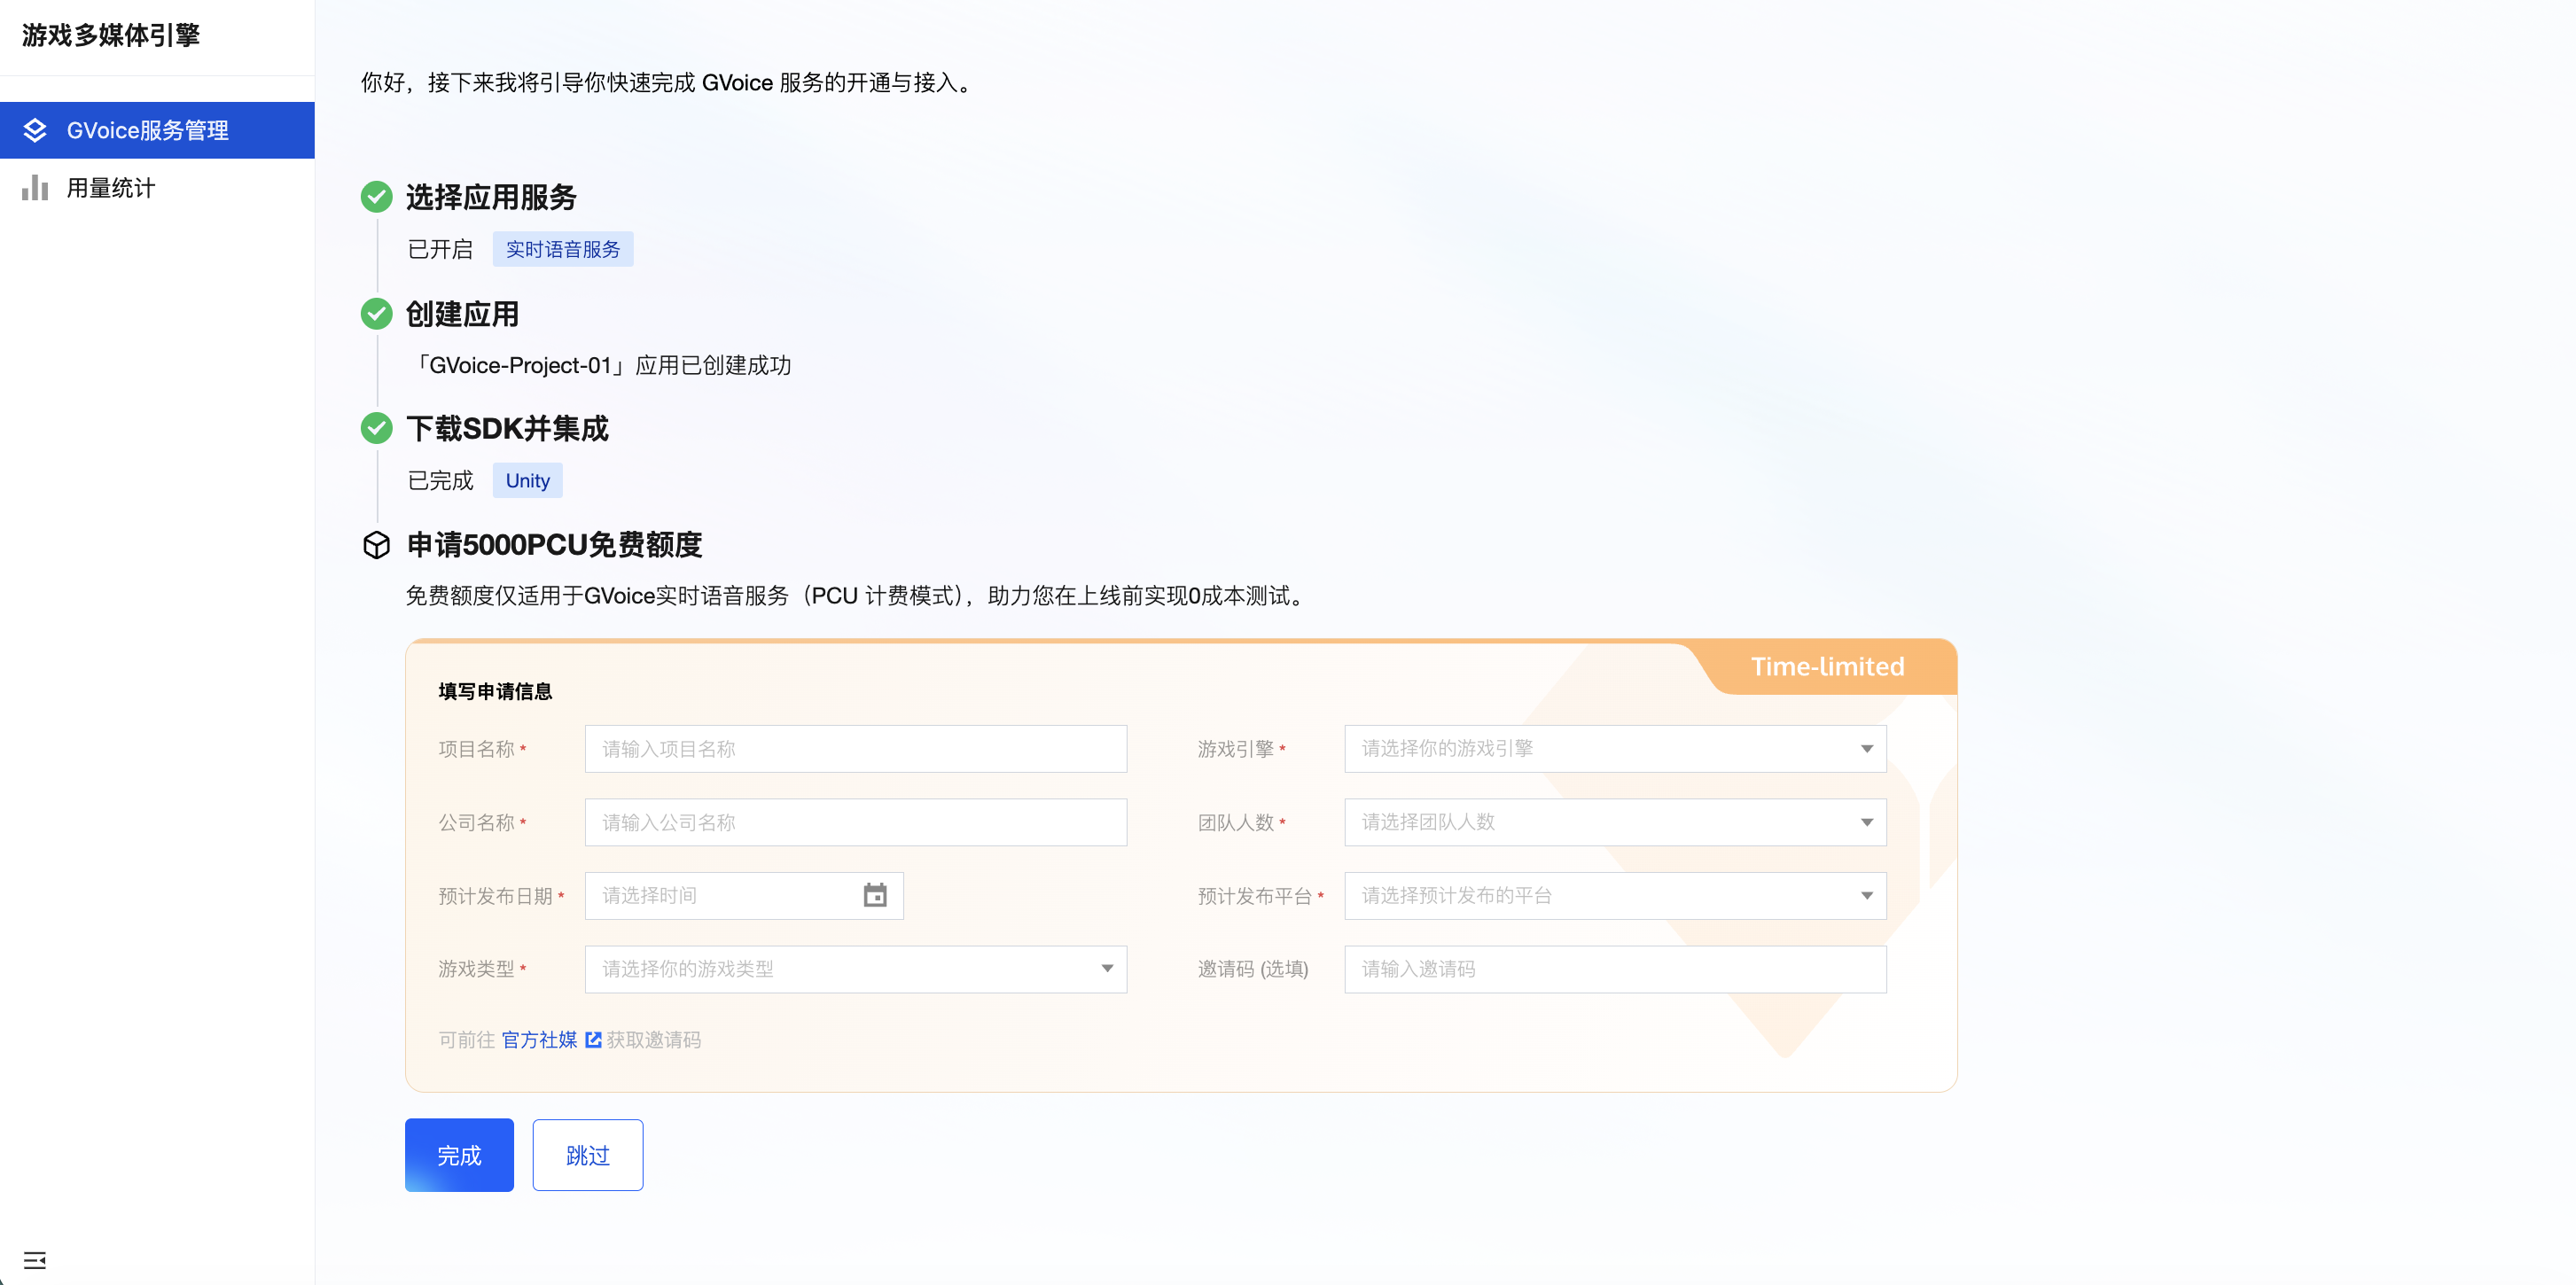Open the calendar icon in 预计发布日期

point(875,895)
